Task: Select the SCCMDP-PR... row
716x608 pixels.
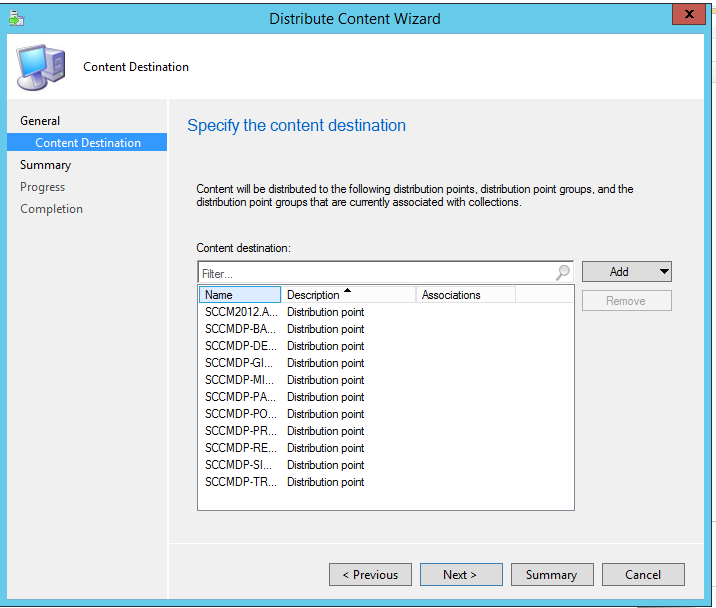Action: (386, 431)
